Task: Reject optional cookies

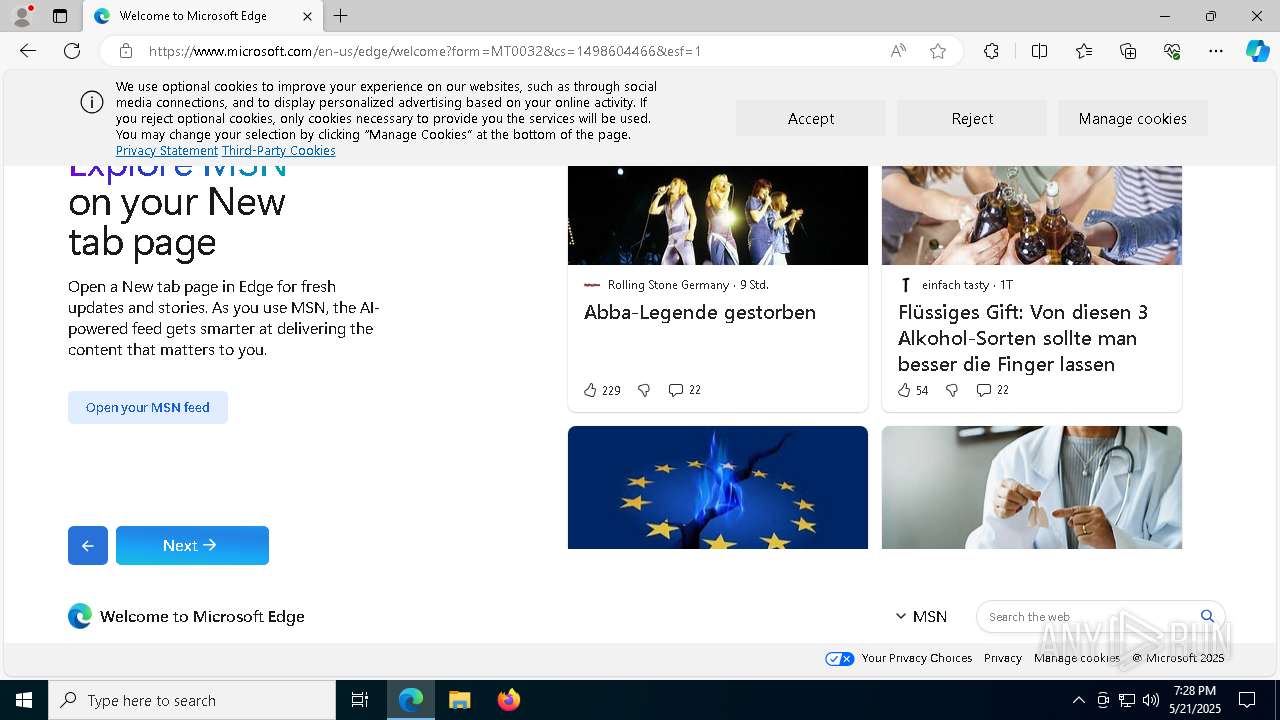Action: 972,118
